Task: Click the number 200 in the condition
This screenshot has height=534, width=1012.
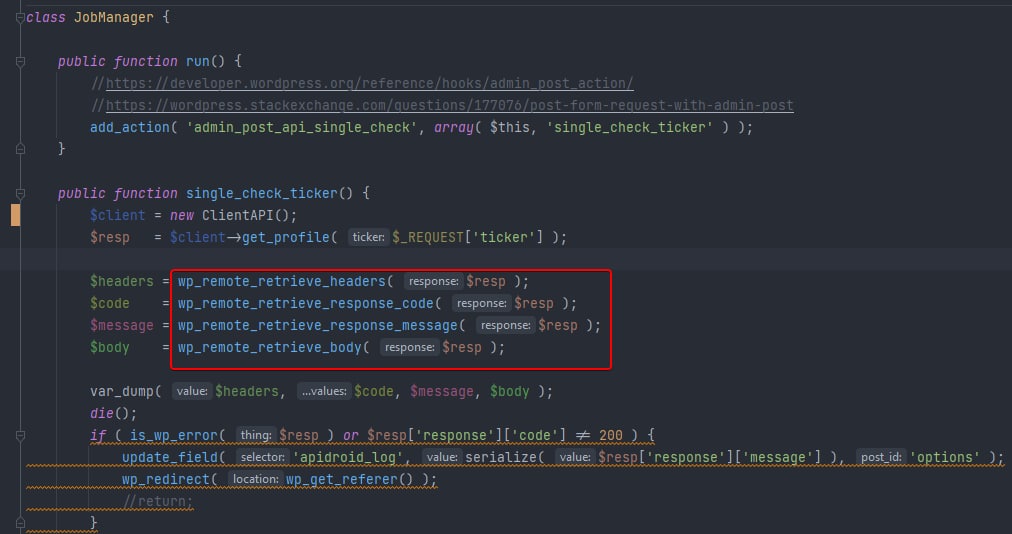Action: pos(611,435)
